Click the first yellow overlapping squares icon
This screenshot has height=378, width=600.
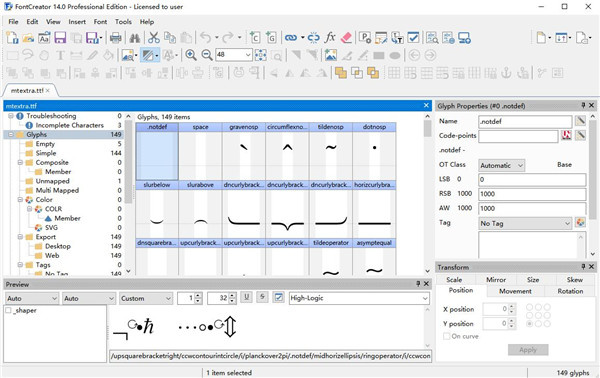click(341, 73)
